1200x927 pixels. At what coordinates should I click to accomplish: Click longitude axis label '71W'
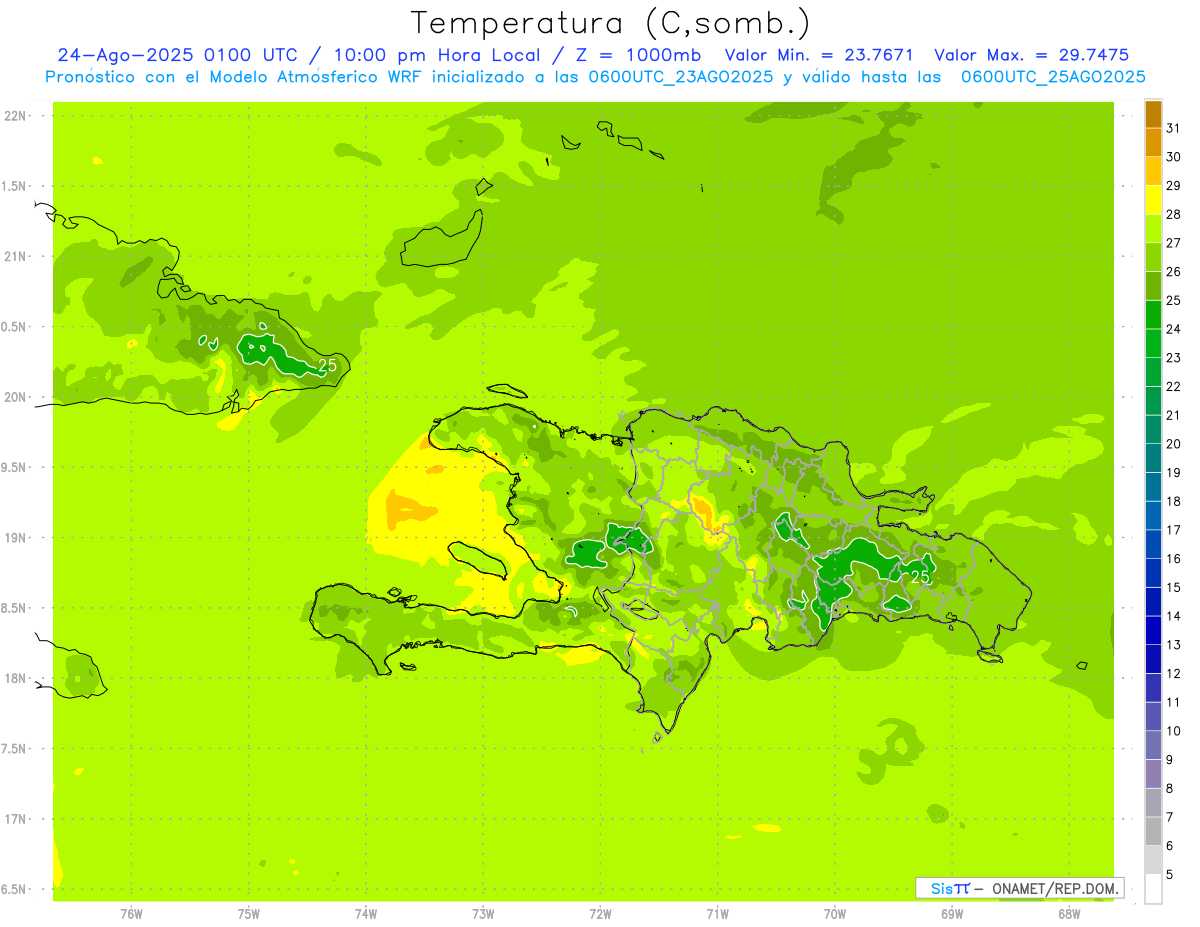[717, 914]
